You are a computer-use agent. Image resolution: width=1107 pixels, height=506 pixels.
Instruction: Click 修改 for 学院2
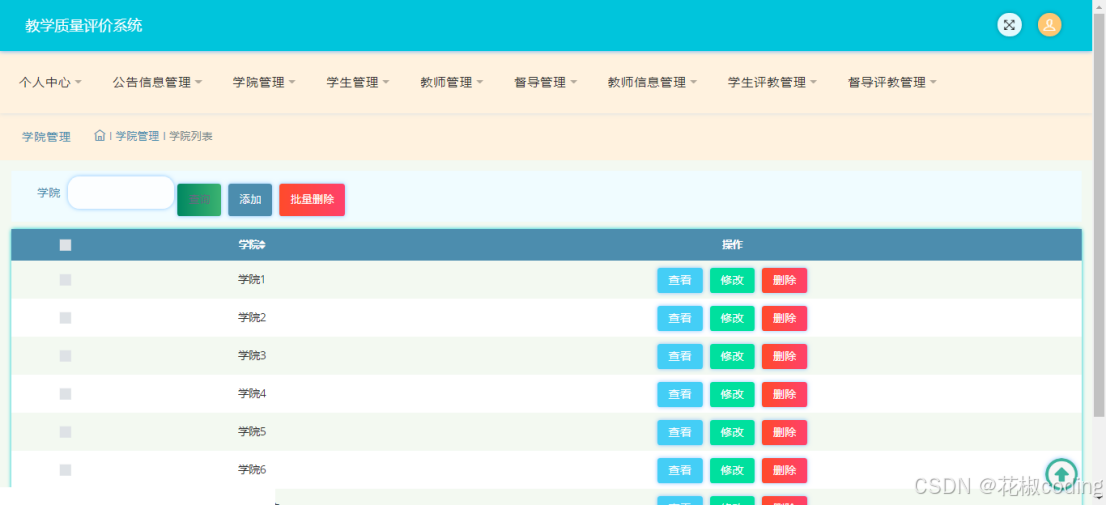(732, 318)
